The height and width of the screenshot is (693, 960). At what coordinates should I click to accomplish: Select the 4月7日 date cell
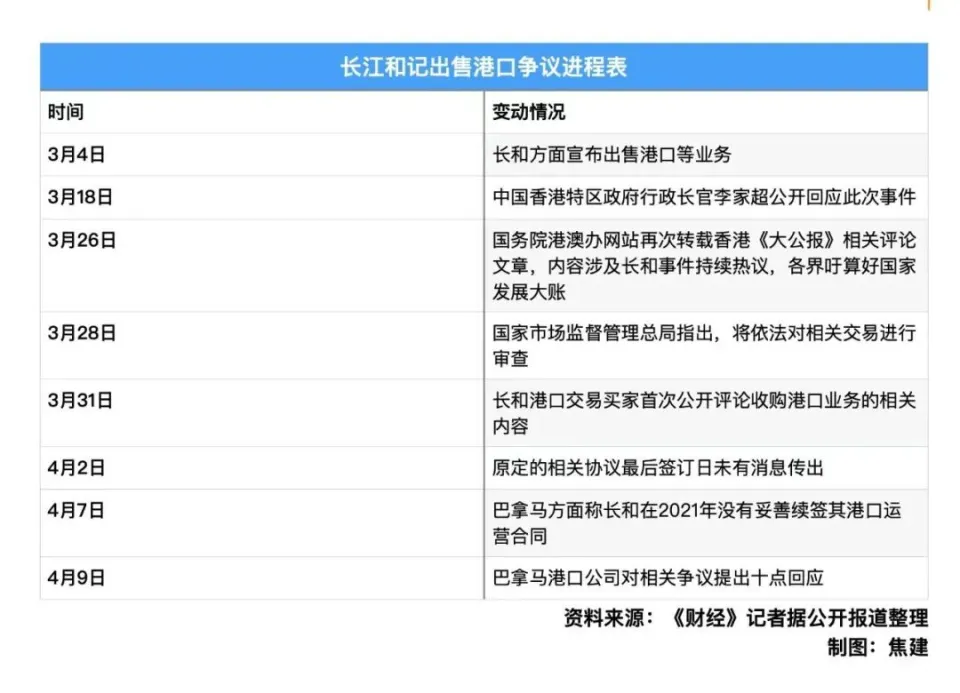tap(76, 511)
